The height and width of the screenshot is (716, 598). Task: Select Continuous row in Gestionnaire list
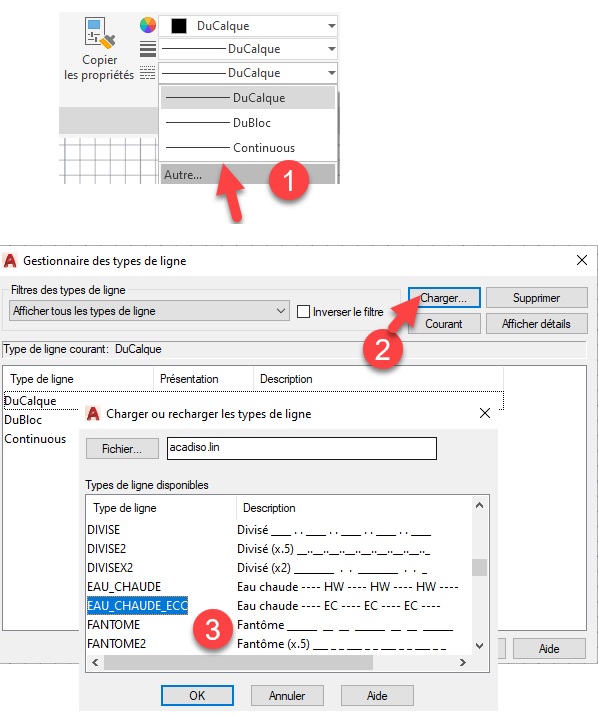(35, 439)
